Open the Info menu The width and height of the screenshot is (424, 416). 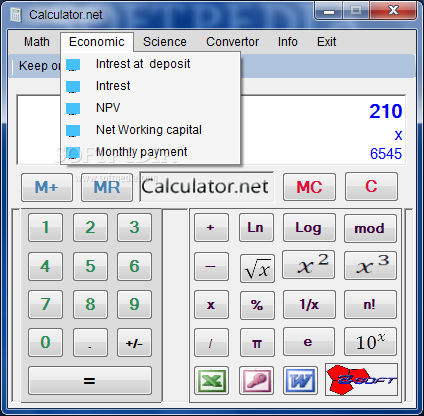tap(288, 42)
